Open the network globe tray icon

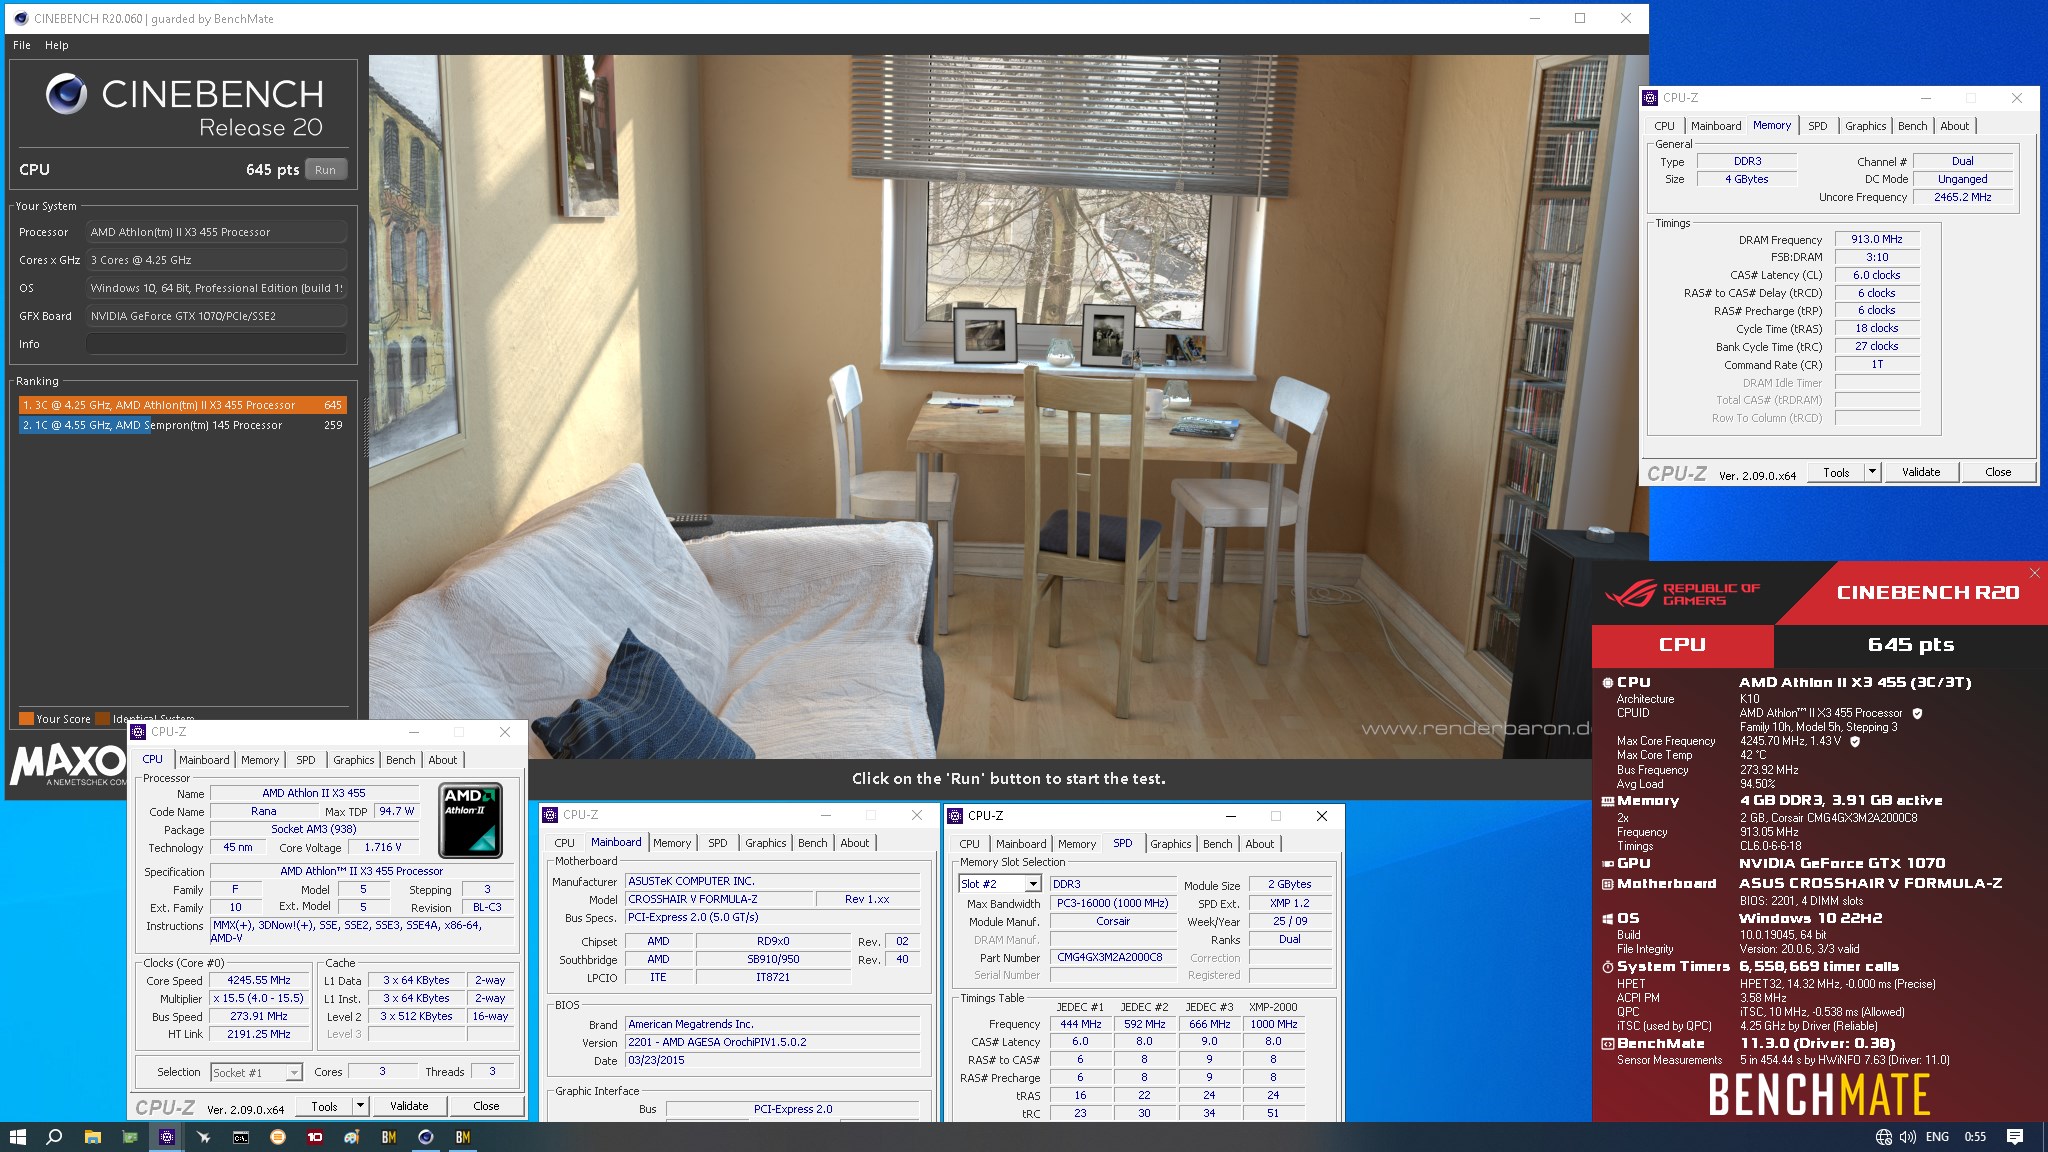point(1884,1137)
